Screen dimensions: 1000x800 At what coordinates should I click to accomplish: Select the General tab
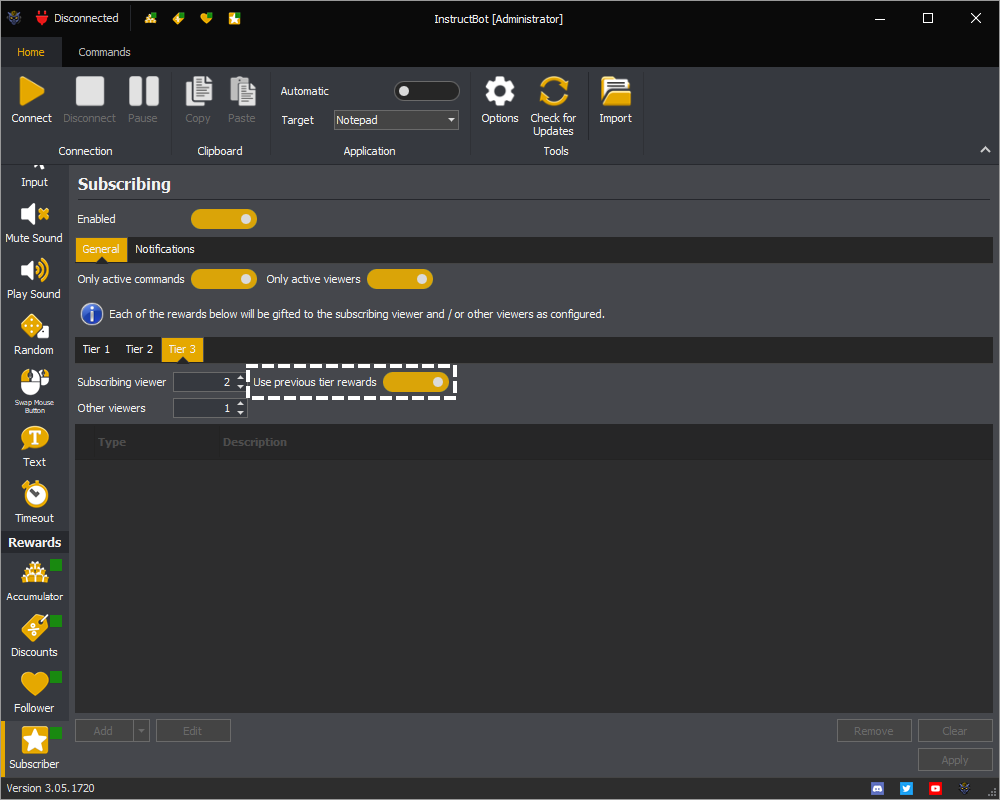click(x=101, y=249)
